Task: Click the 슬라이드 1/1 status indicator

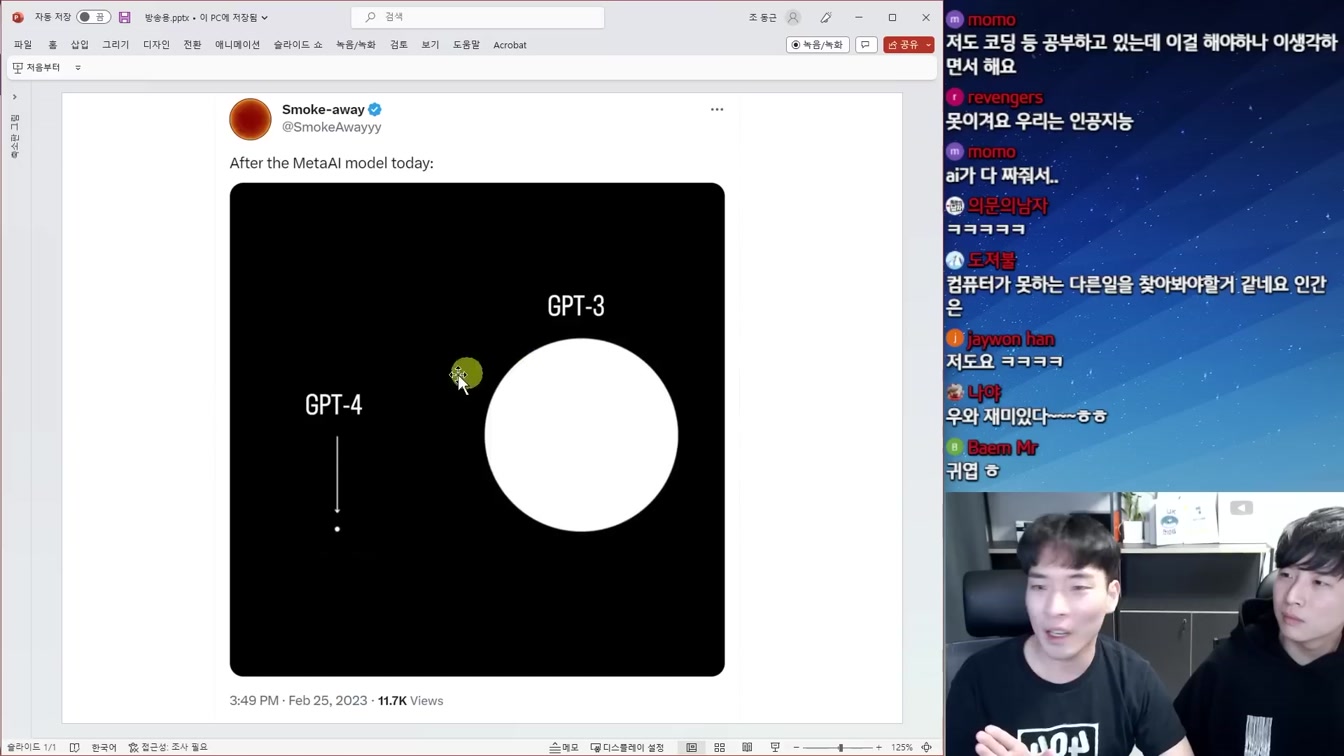Action: pos(31,747)
